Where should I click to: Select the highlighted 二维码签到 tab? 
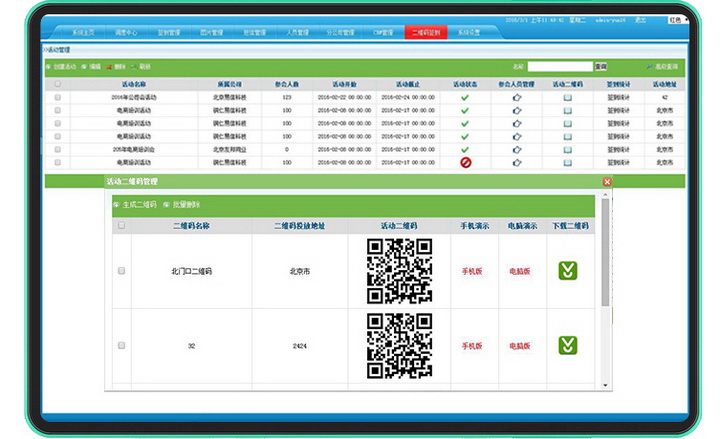[426, 33]
